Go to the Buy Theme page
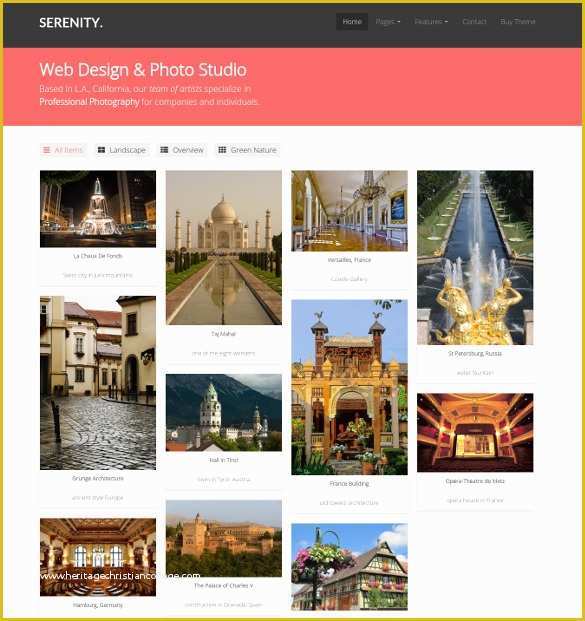The height and width of the screenshot is (621, 585). (x=518, y=21)
